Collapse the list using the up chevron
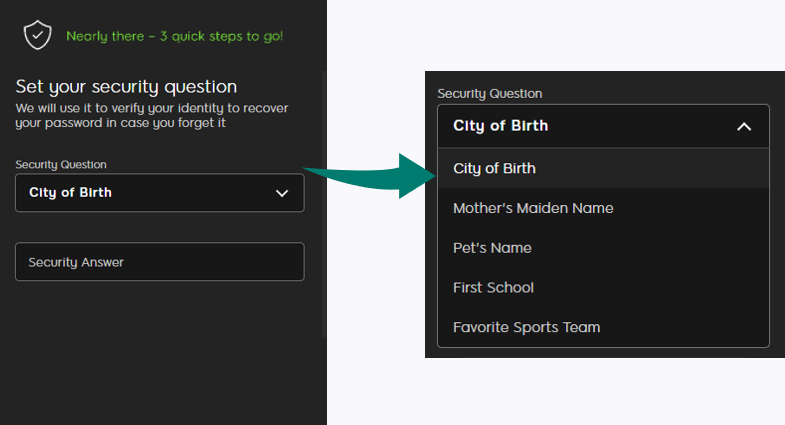The width and height of the screenshot is (785, 425). coord(743,126)
